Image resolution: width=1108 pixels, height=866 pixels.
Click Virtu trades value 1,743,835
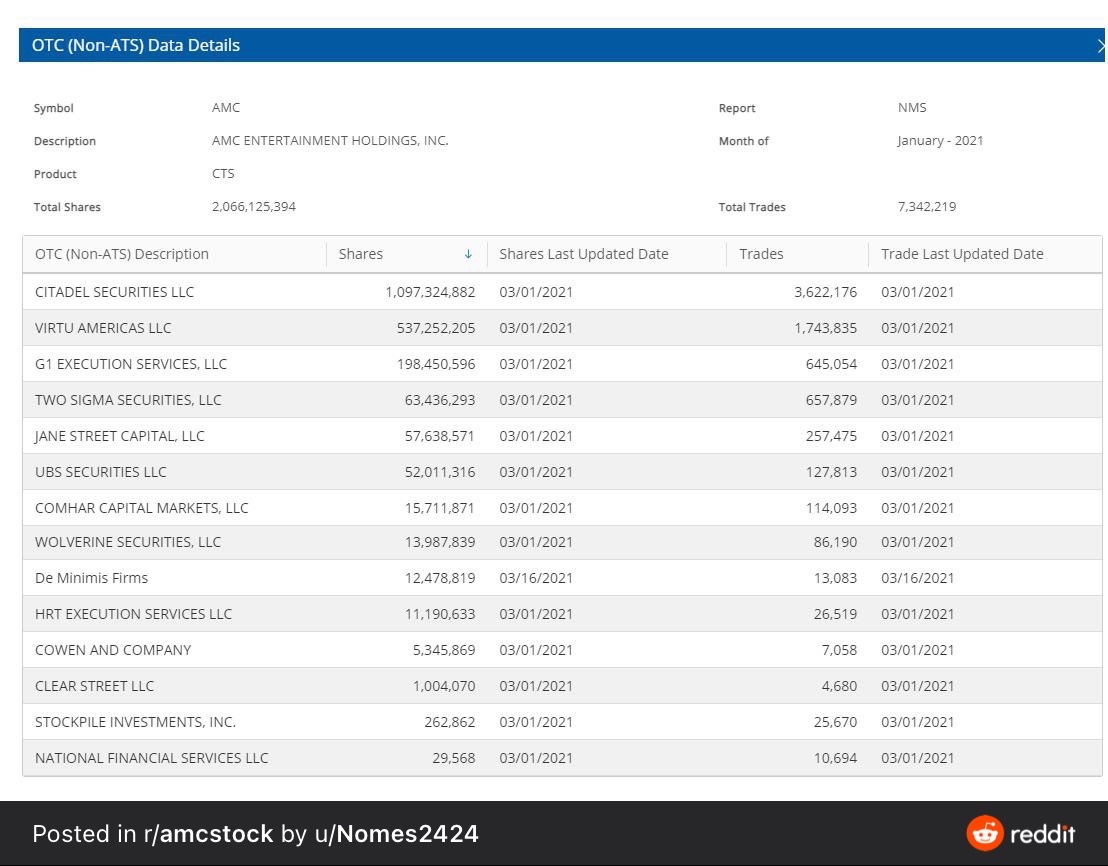coord(825,328)
